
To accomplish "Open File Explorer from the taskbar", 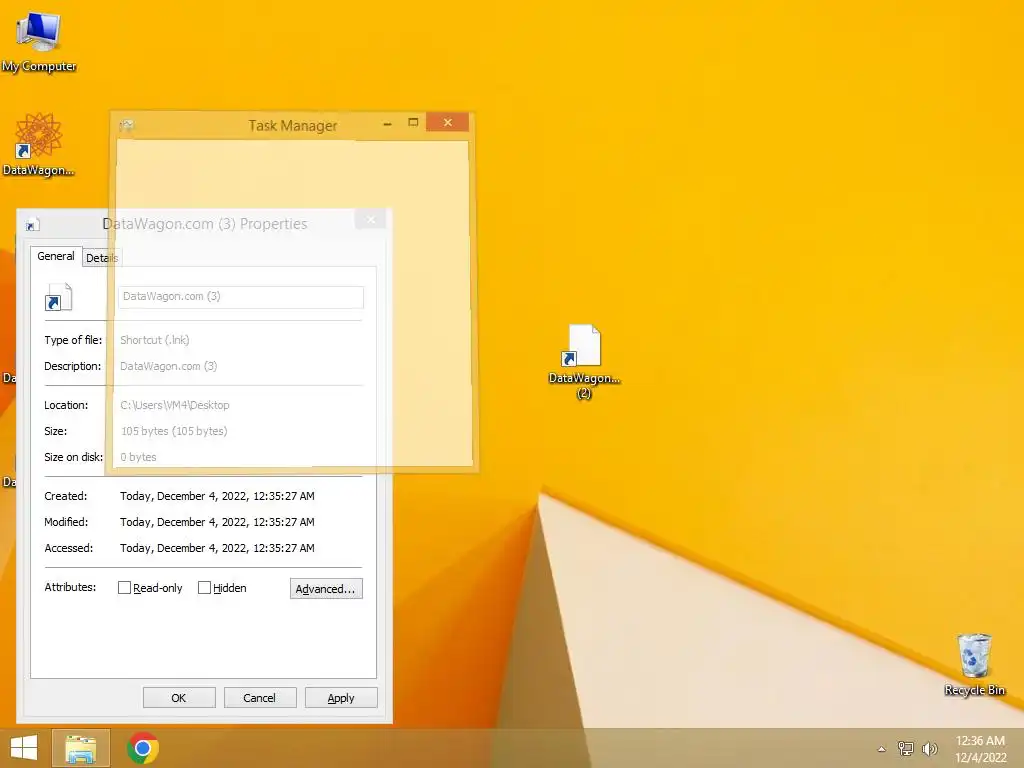I will [x=81, y=748].
